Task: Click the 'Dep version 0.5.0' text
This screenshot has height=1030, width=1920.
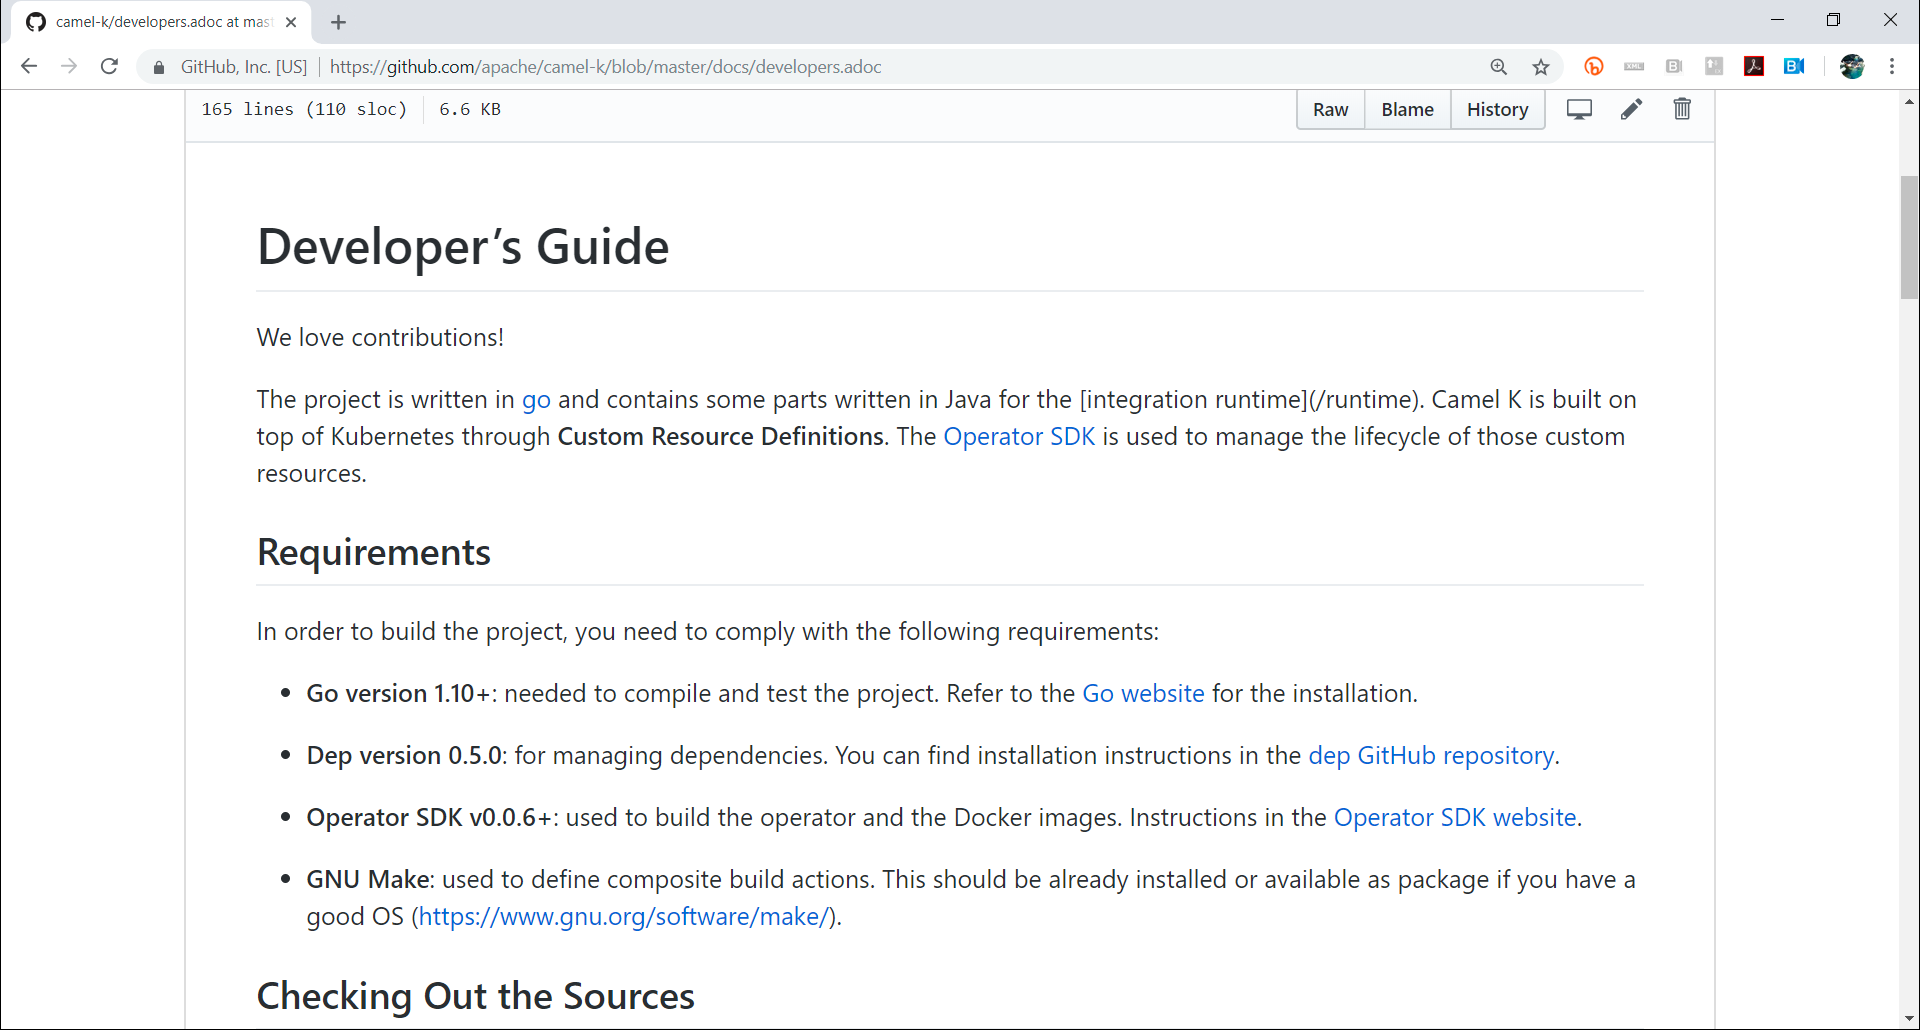Action: [404, 756]
